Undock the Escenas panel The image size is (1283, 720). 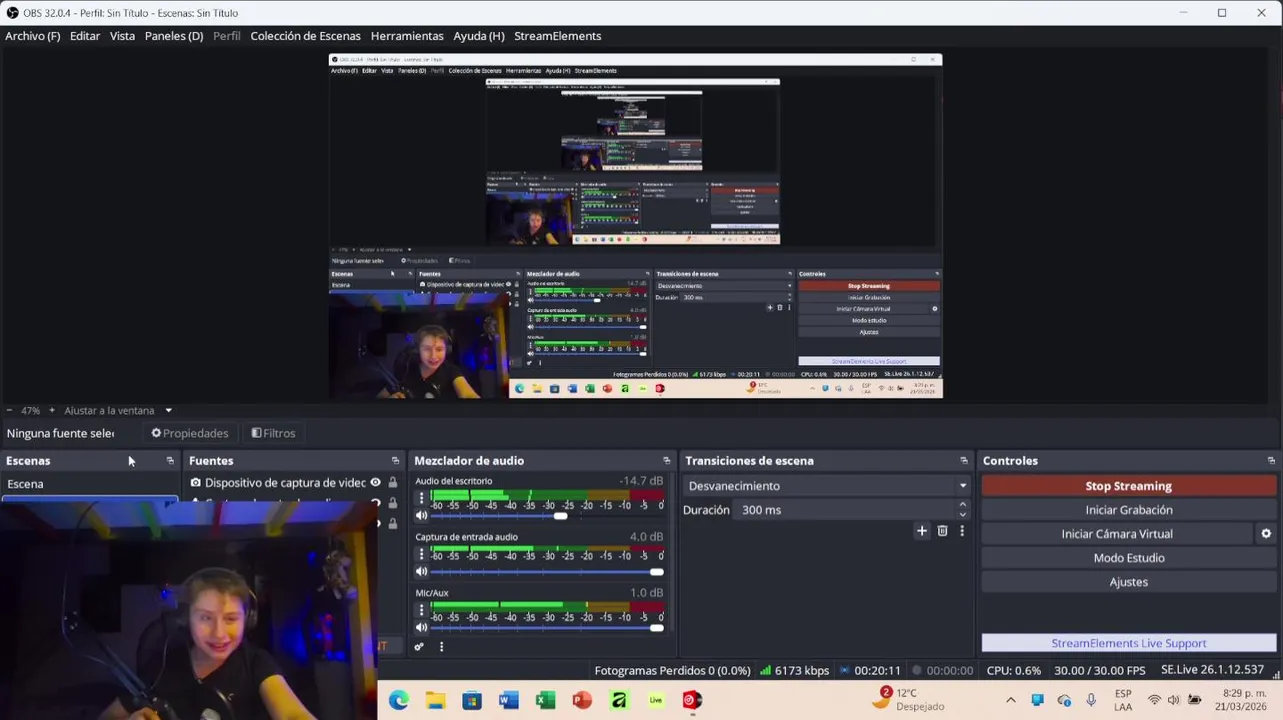point(170,461)
